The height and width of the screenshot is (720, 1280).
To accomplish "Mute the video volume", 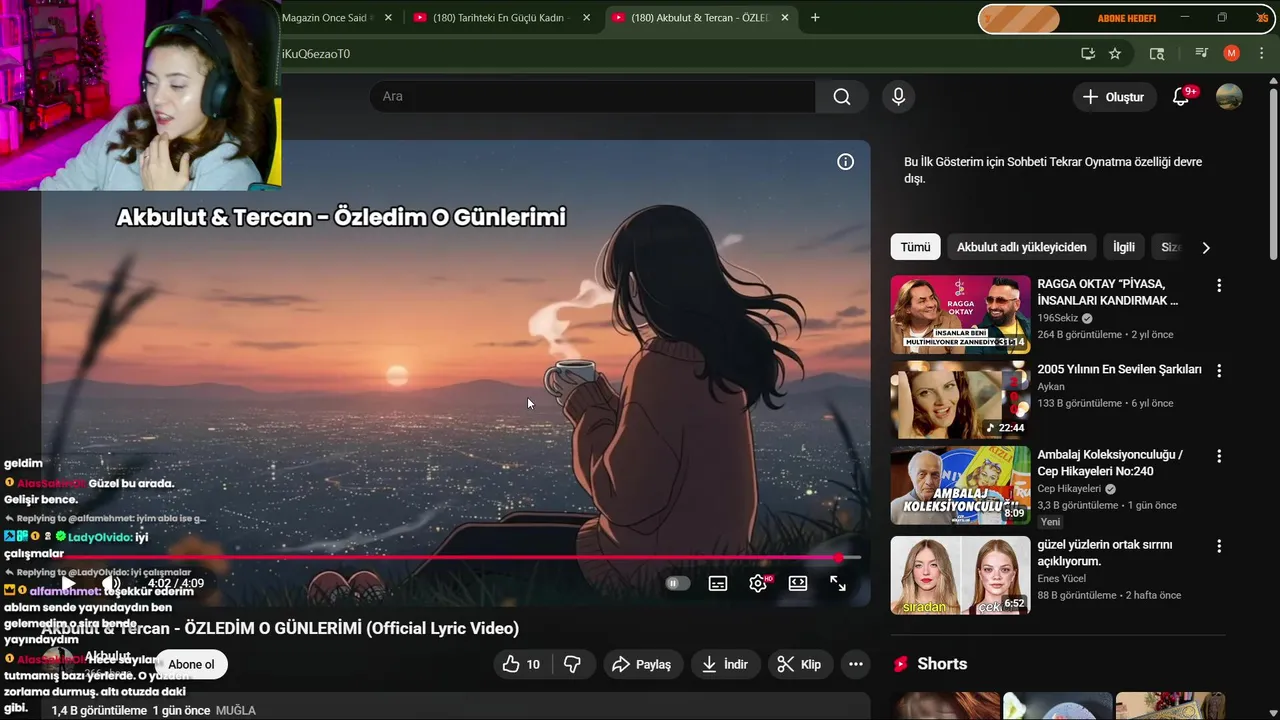I will [112, 583].
